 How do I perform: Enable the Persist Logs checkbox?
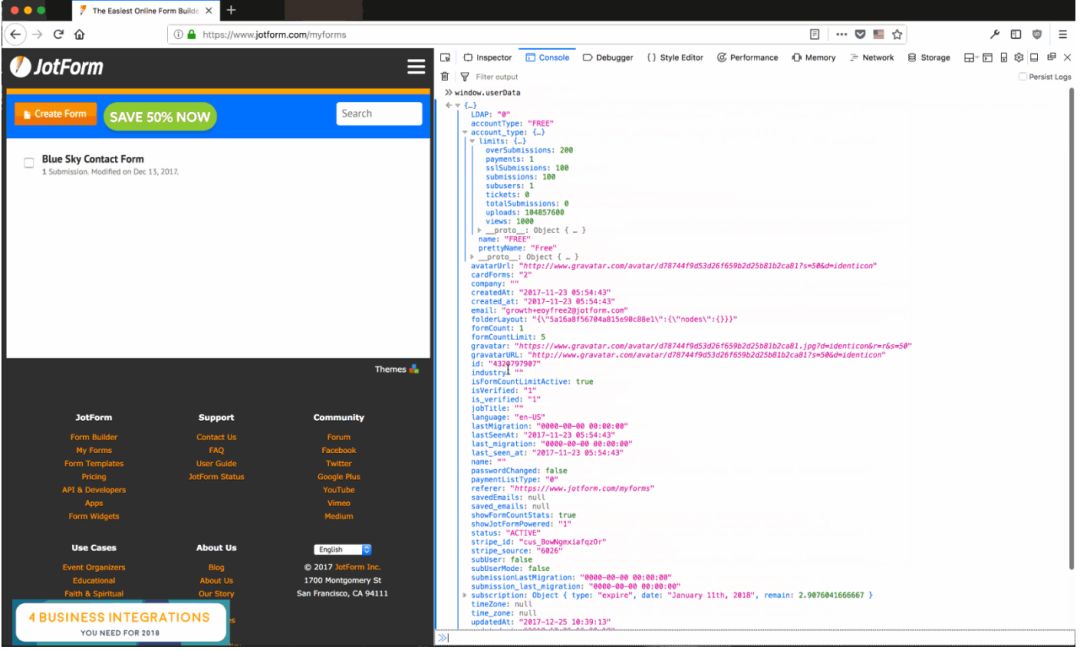point(1023,77)
